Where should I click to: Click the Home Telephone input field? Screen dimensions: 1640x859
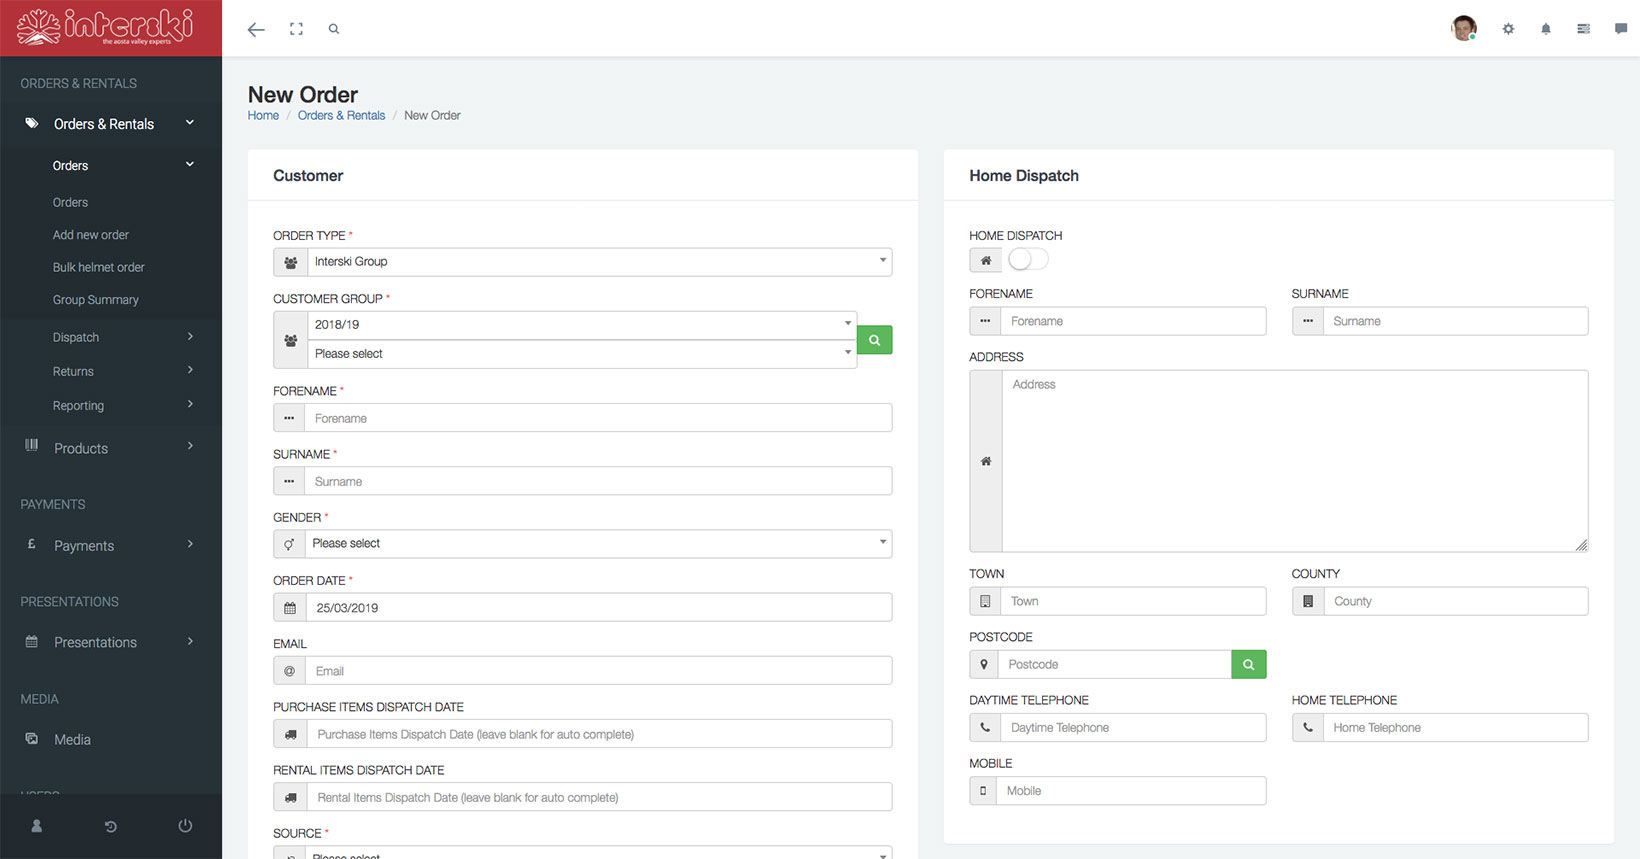(x=1455, y=727)
